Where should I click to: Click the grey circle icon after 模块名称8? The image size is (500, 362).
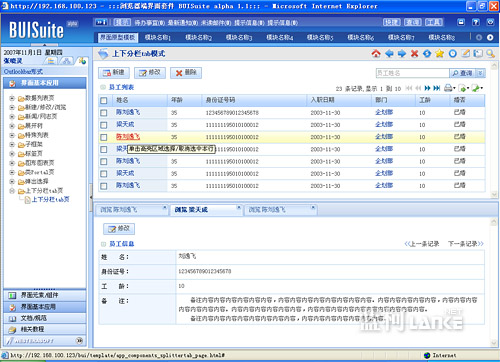pyautogui.click(x=479, y=37)
